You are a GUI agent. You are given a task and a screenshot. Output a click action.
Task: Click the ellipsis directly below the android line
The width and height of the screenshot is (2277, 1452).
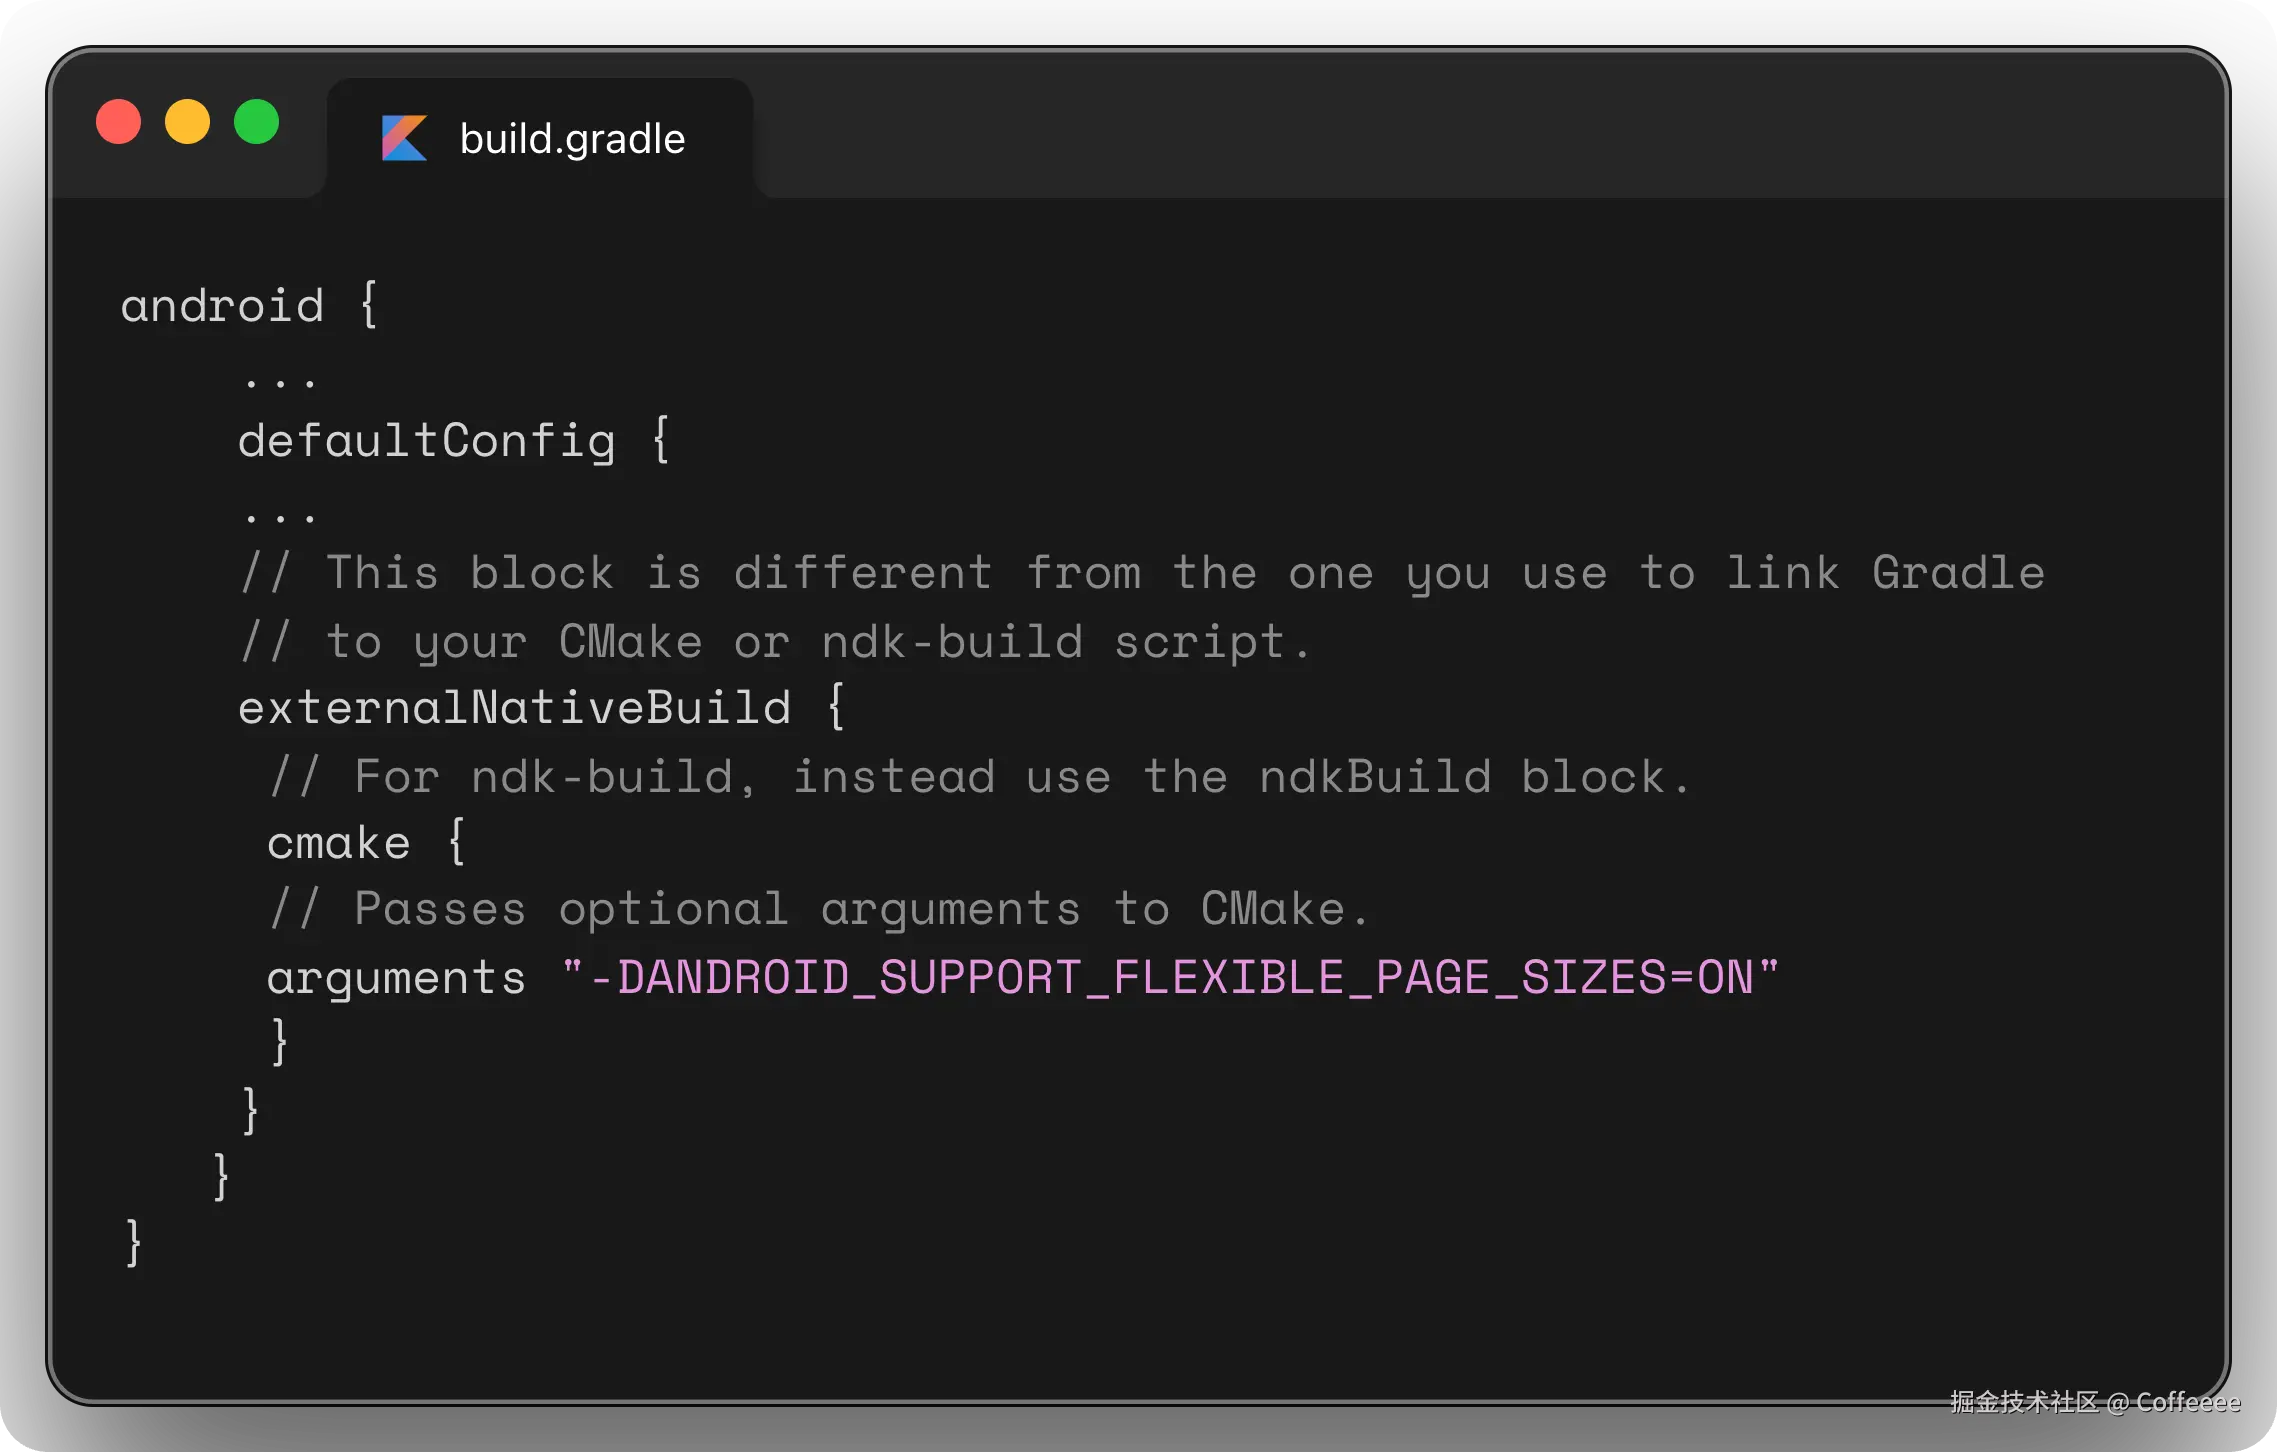pyautogui.click(x=280, y=380)
